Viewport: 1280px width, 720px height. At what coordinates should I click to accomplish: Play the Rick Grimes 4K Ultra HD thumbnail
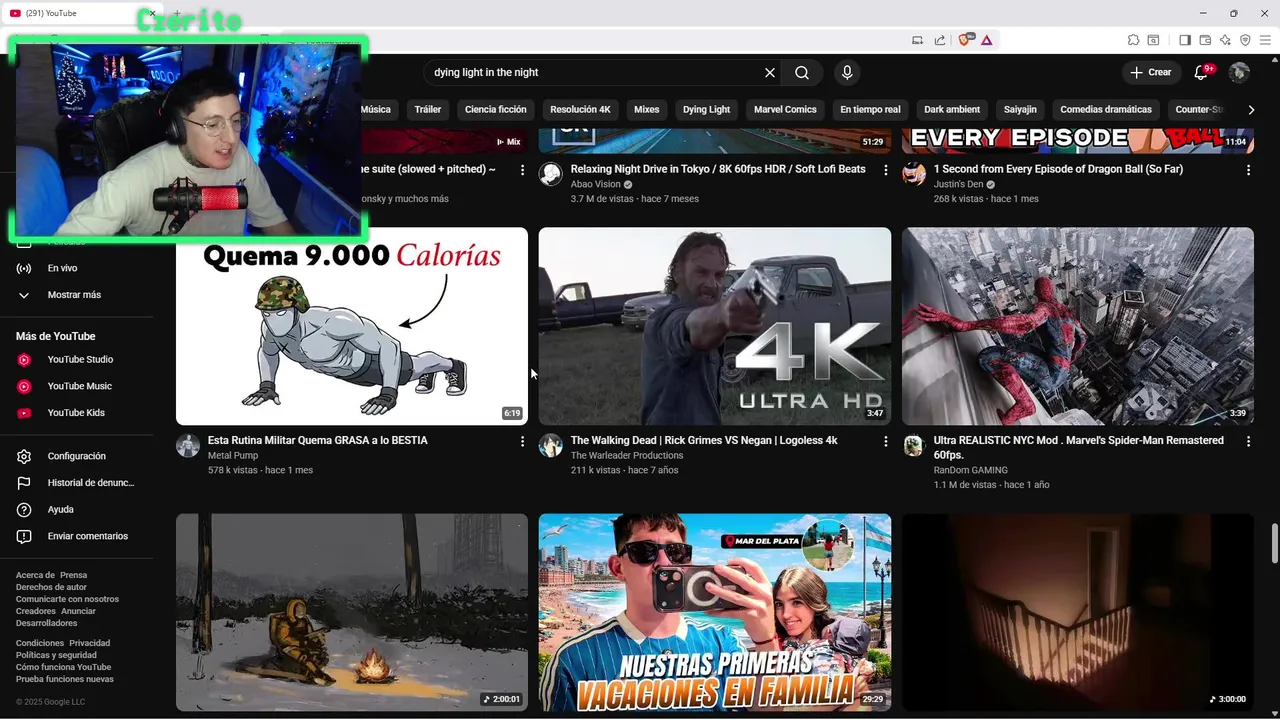click(715, 326)
